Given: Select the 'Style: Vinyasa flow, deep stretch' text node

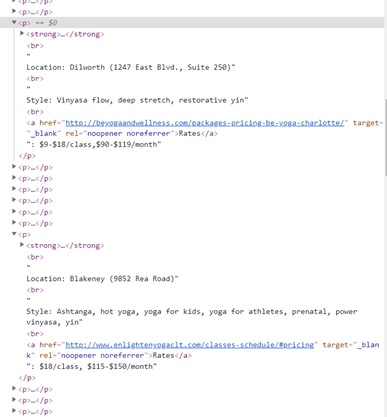Looking at the screenshot, I should (x=137, y=100).
